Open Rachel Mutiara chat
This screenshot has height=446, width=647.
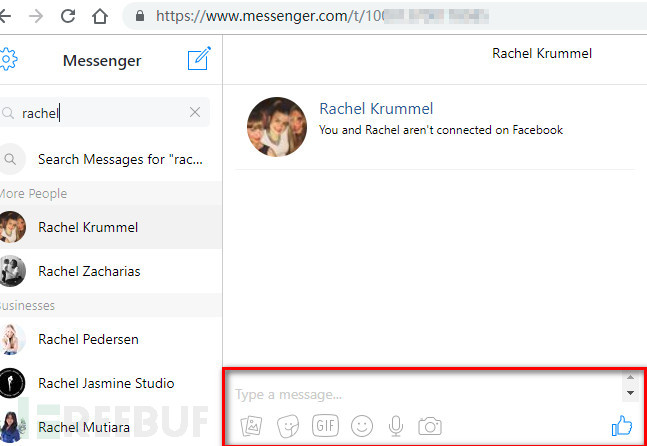111,427
